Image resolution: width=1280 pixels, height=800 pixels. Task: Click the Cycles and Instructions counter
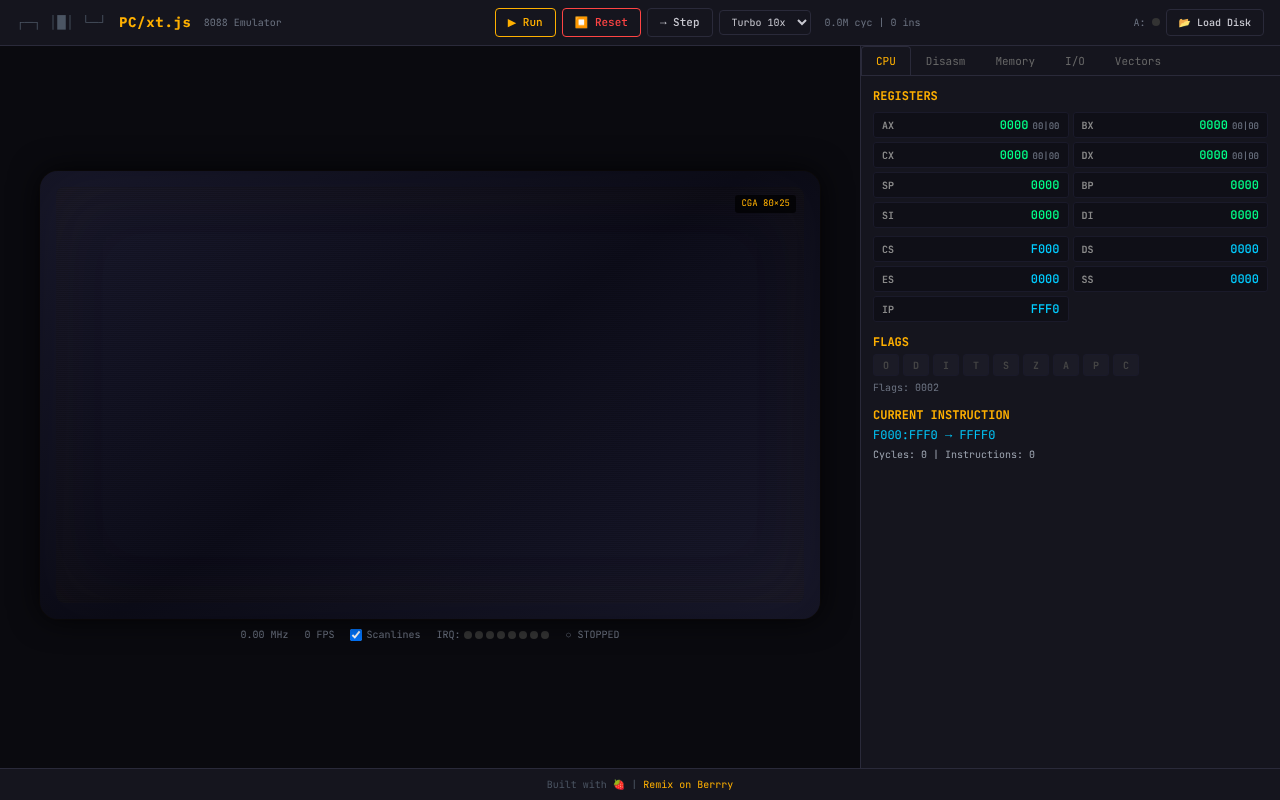click(x=954, y=455)
